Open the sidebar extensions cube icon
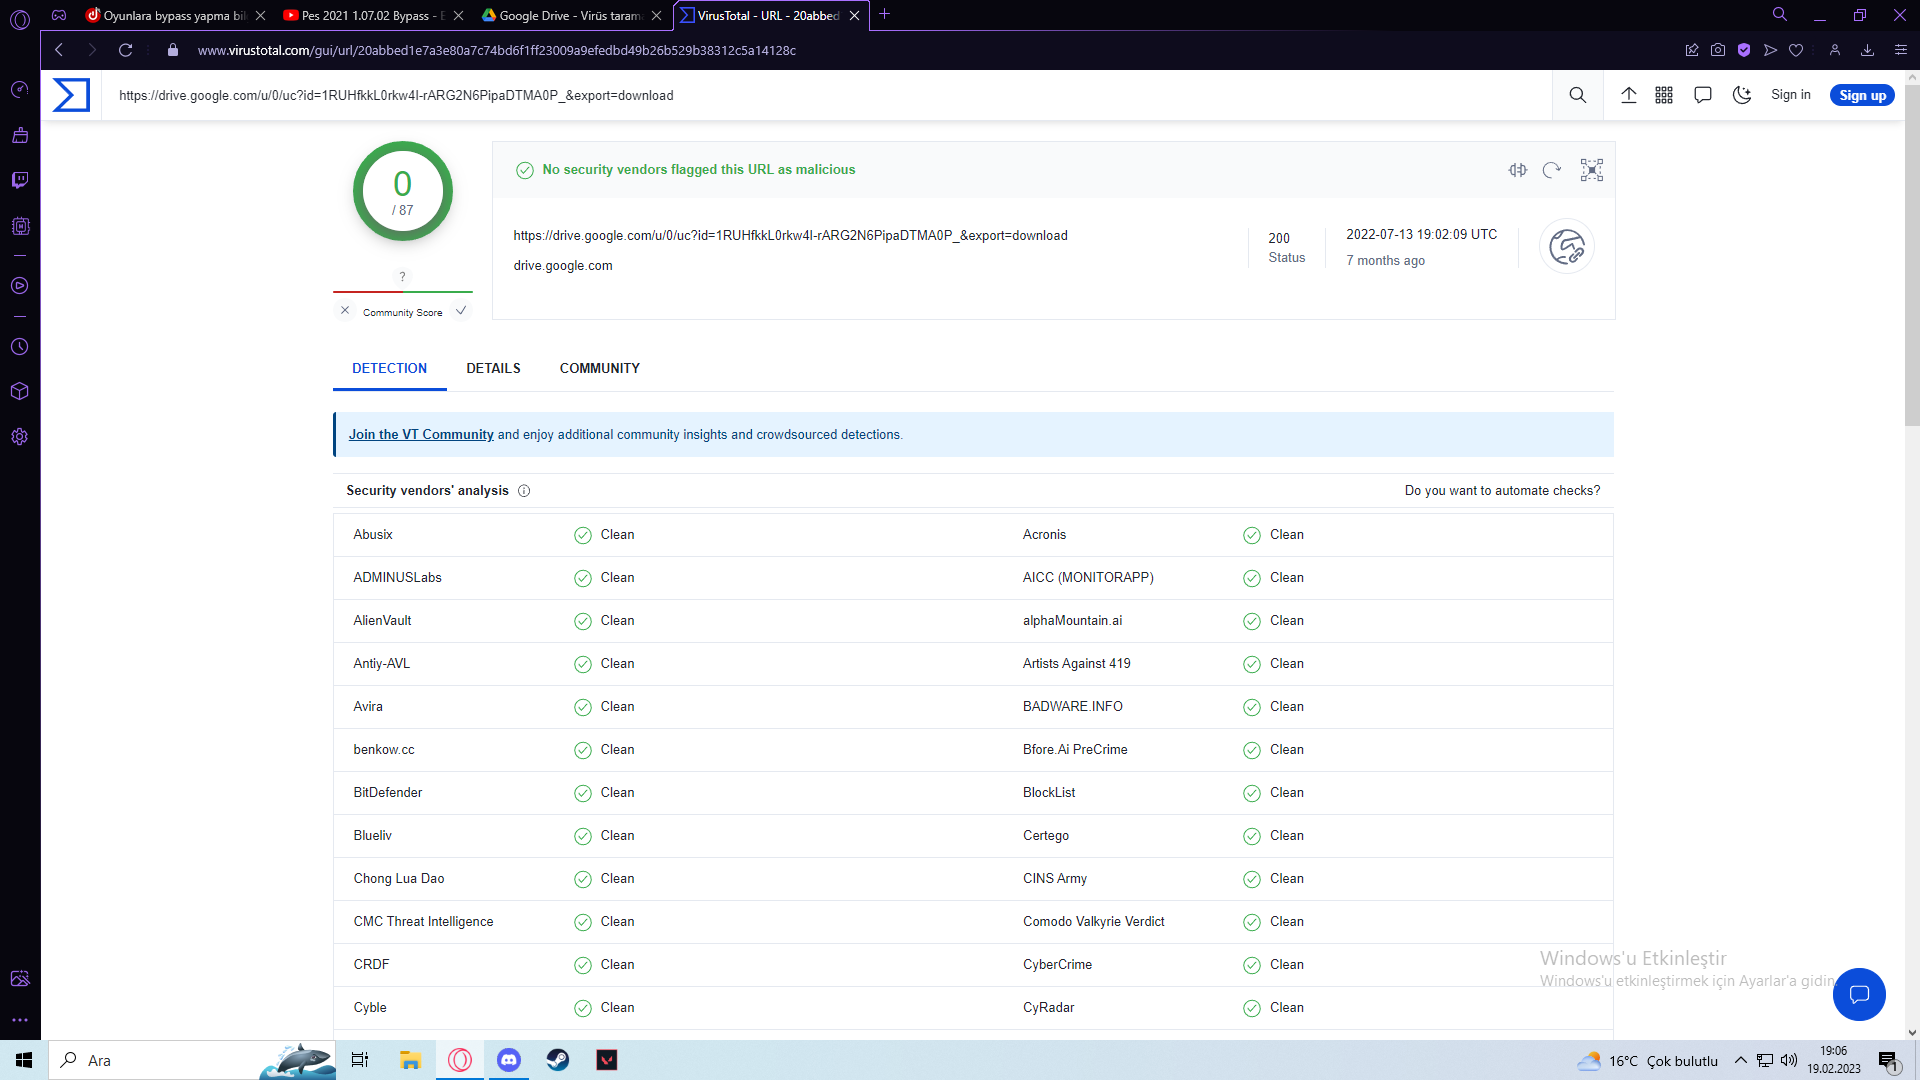The image size is (1920, 1080). [x=20, y=392]
